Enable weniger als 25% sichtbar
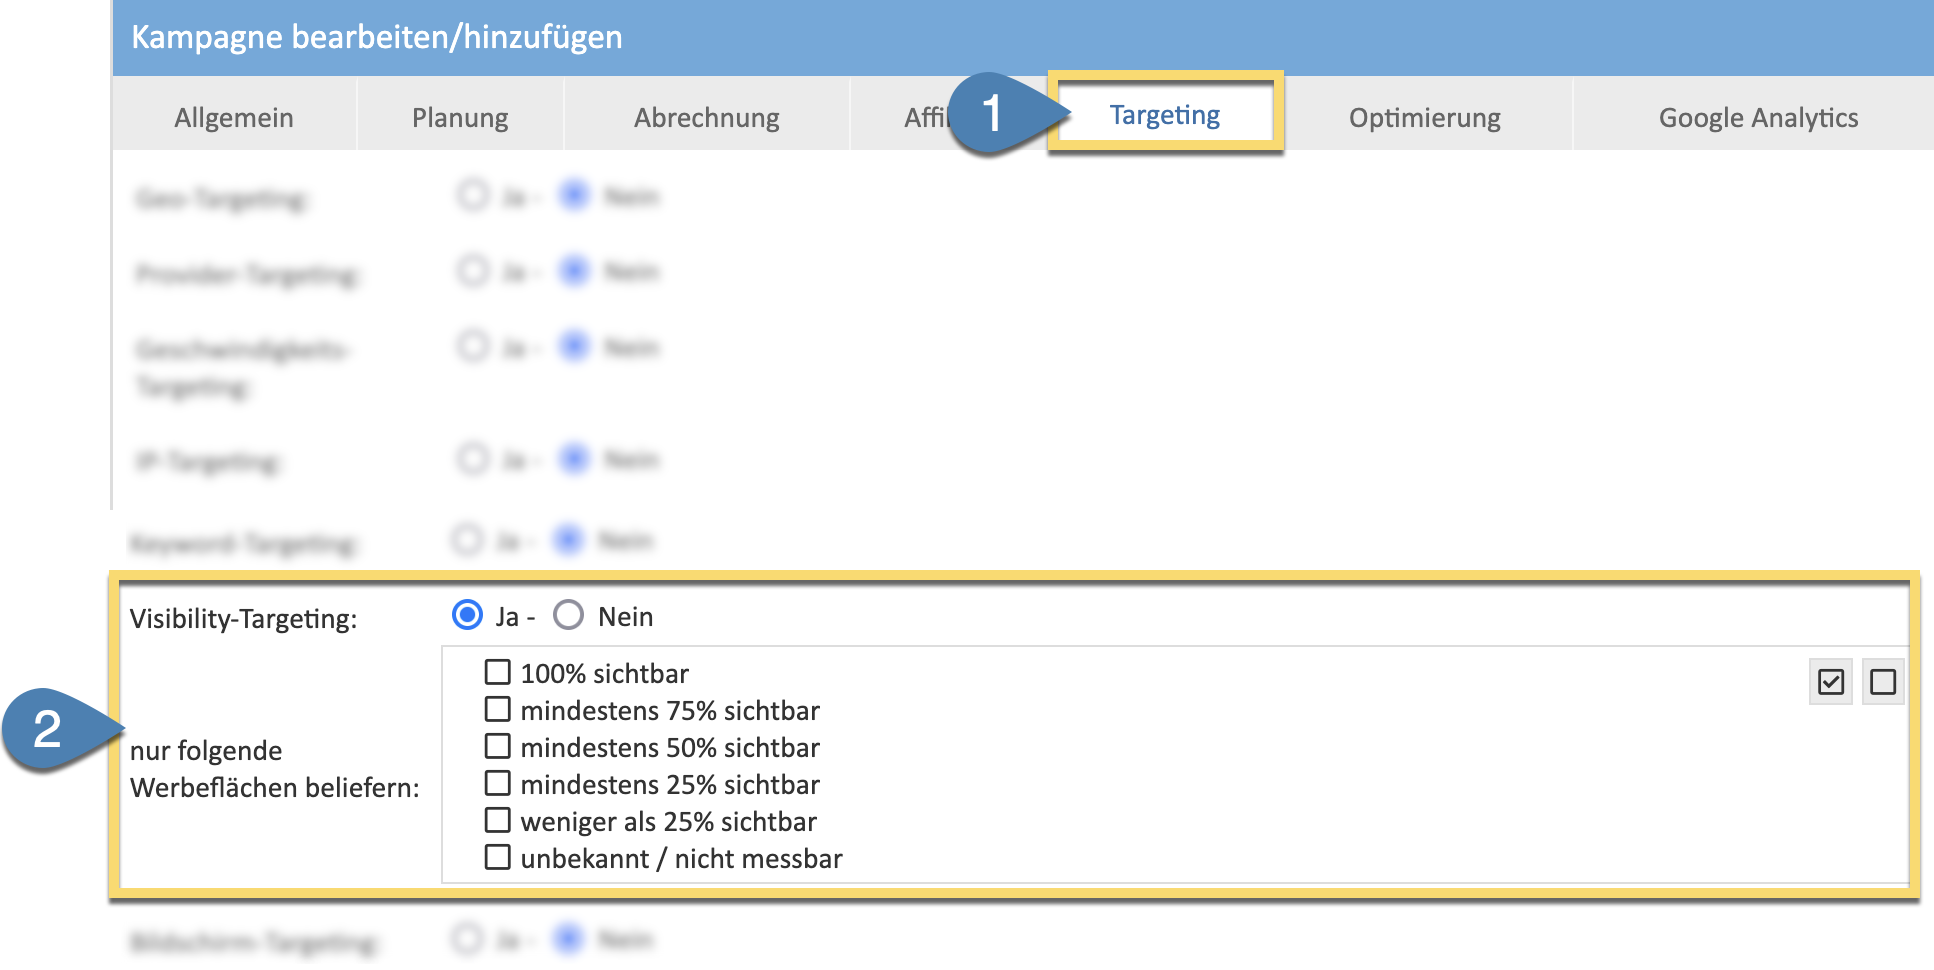The image size is (1934, 970). [x=497, y=820]
